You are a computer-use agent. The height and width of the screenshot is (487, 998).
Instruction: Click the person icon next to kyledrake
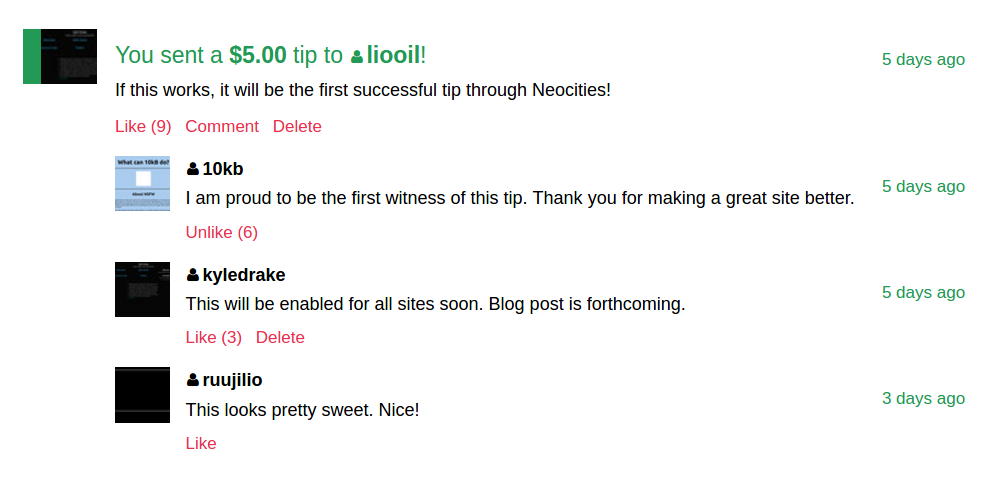[x=193, y=275]
